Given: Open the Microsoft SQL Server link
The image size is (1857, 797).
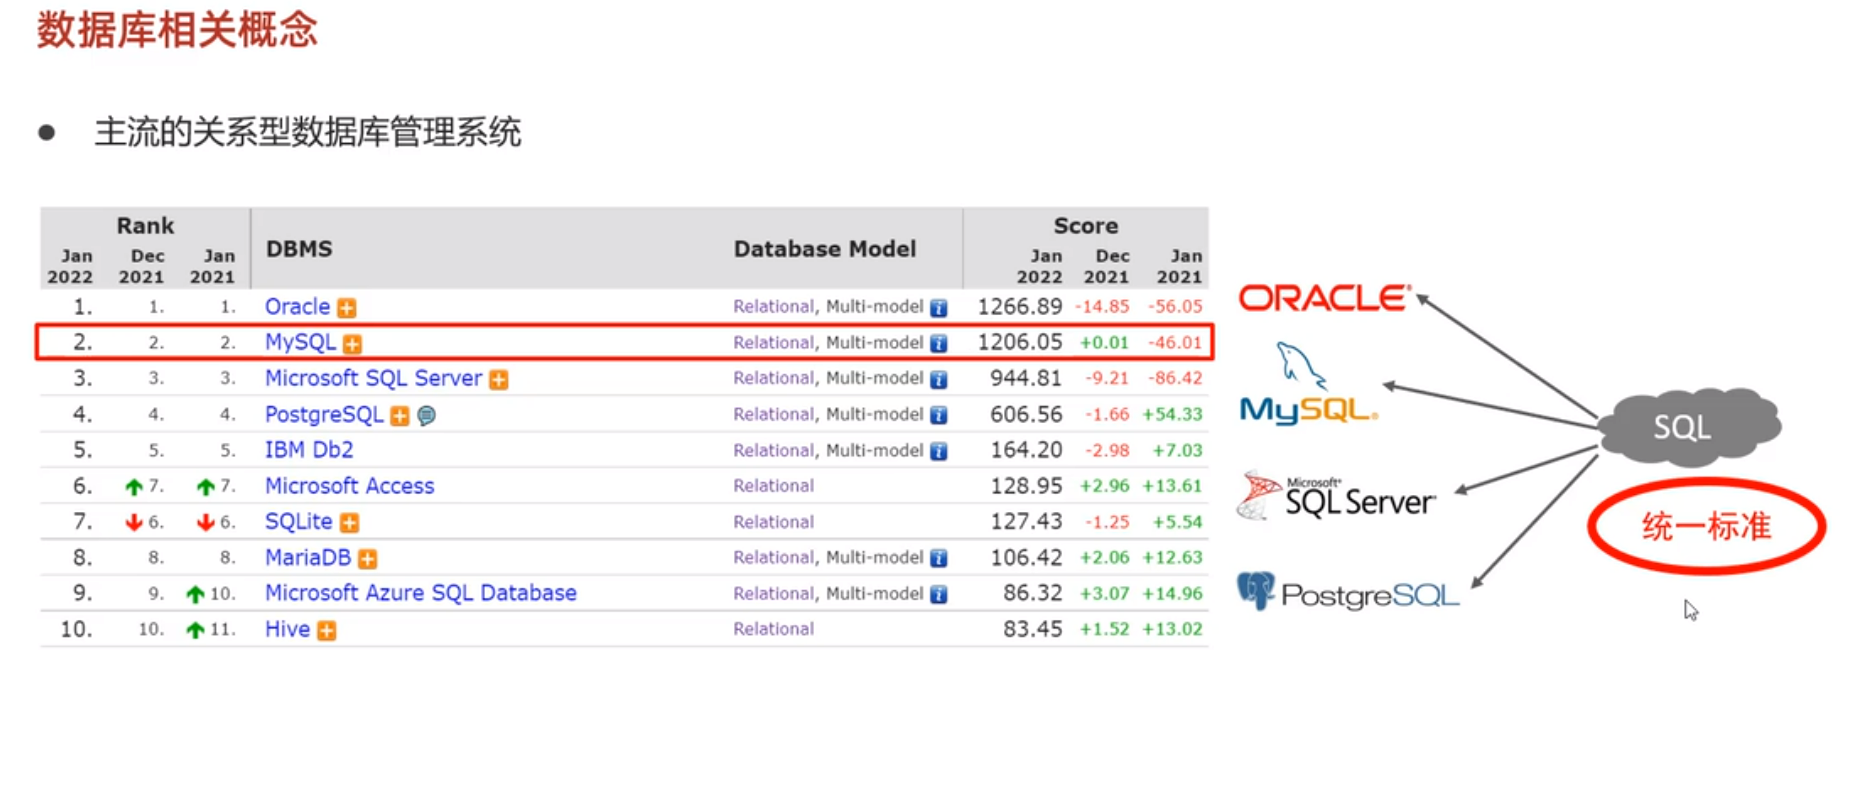Looking at the screenshot, I should tap(373, 379).
